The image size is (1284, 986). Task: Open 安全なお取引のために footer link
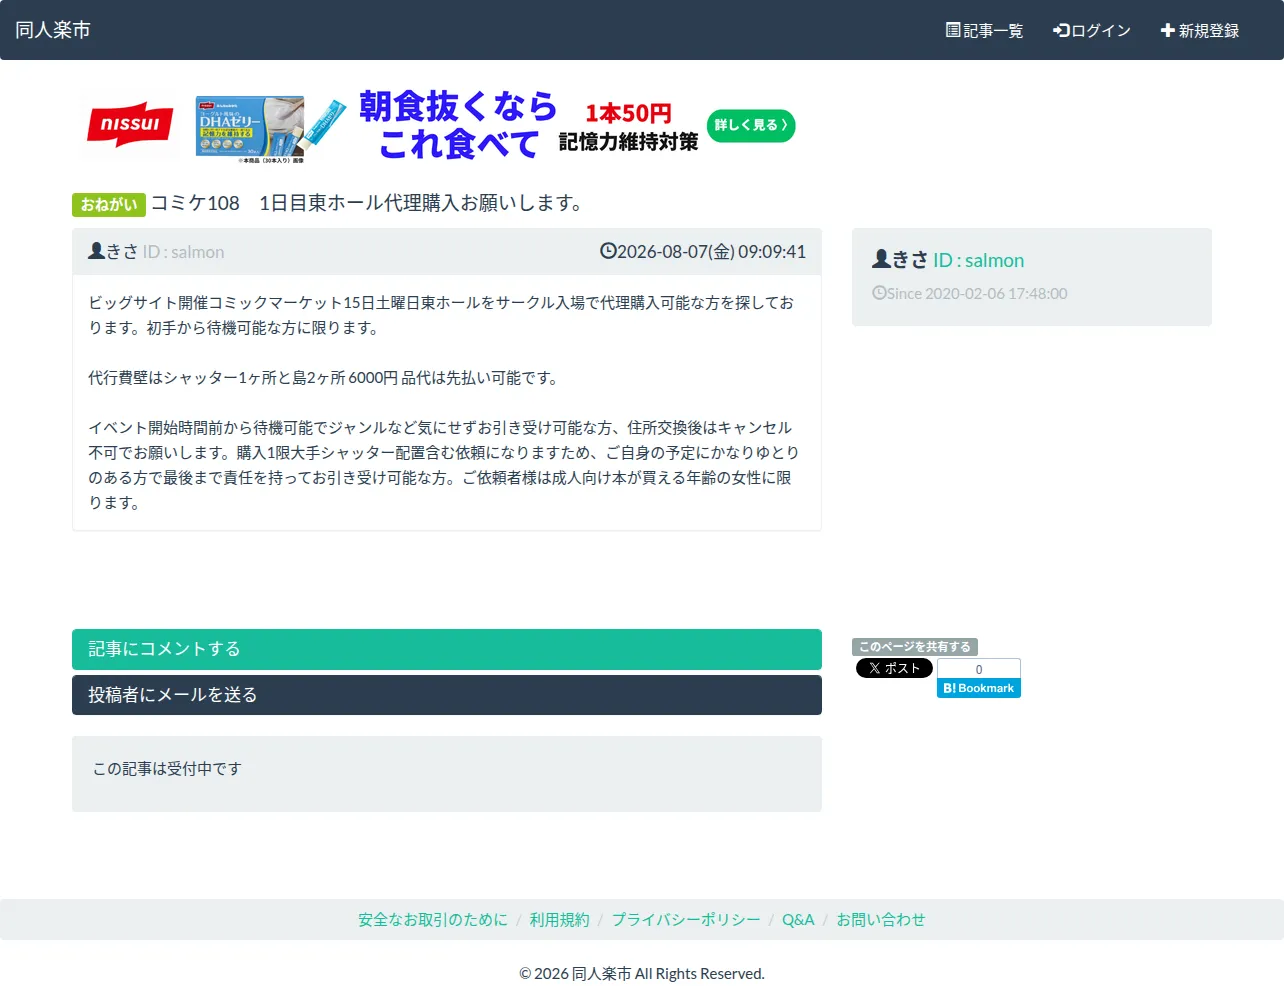coord(433,920)
